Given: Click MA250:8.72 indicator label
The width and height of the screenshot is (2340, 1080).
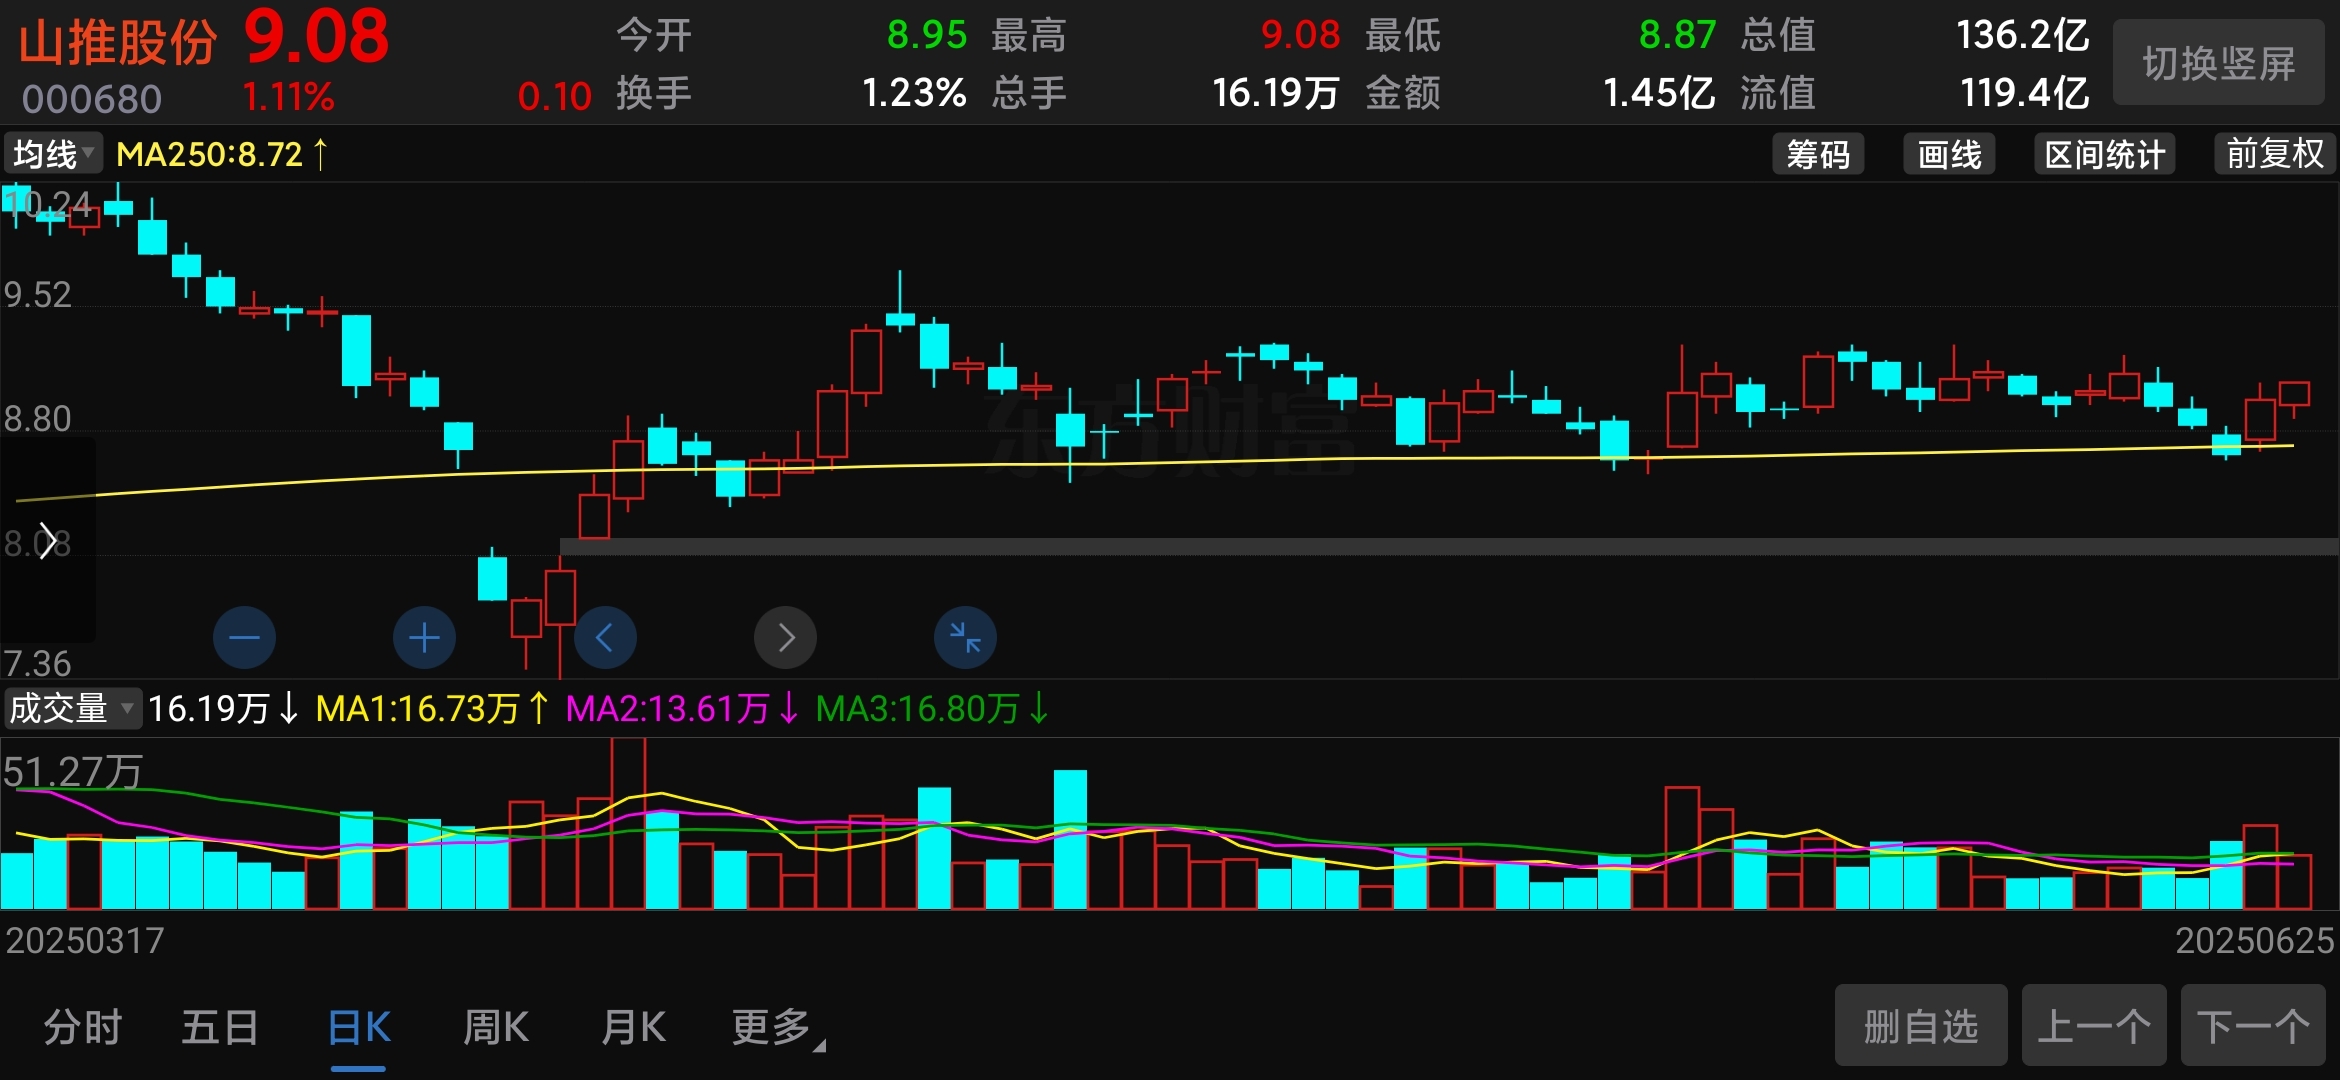Looking at the screenshot, I should coord(222,154).
